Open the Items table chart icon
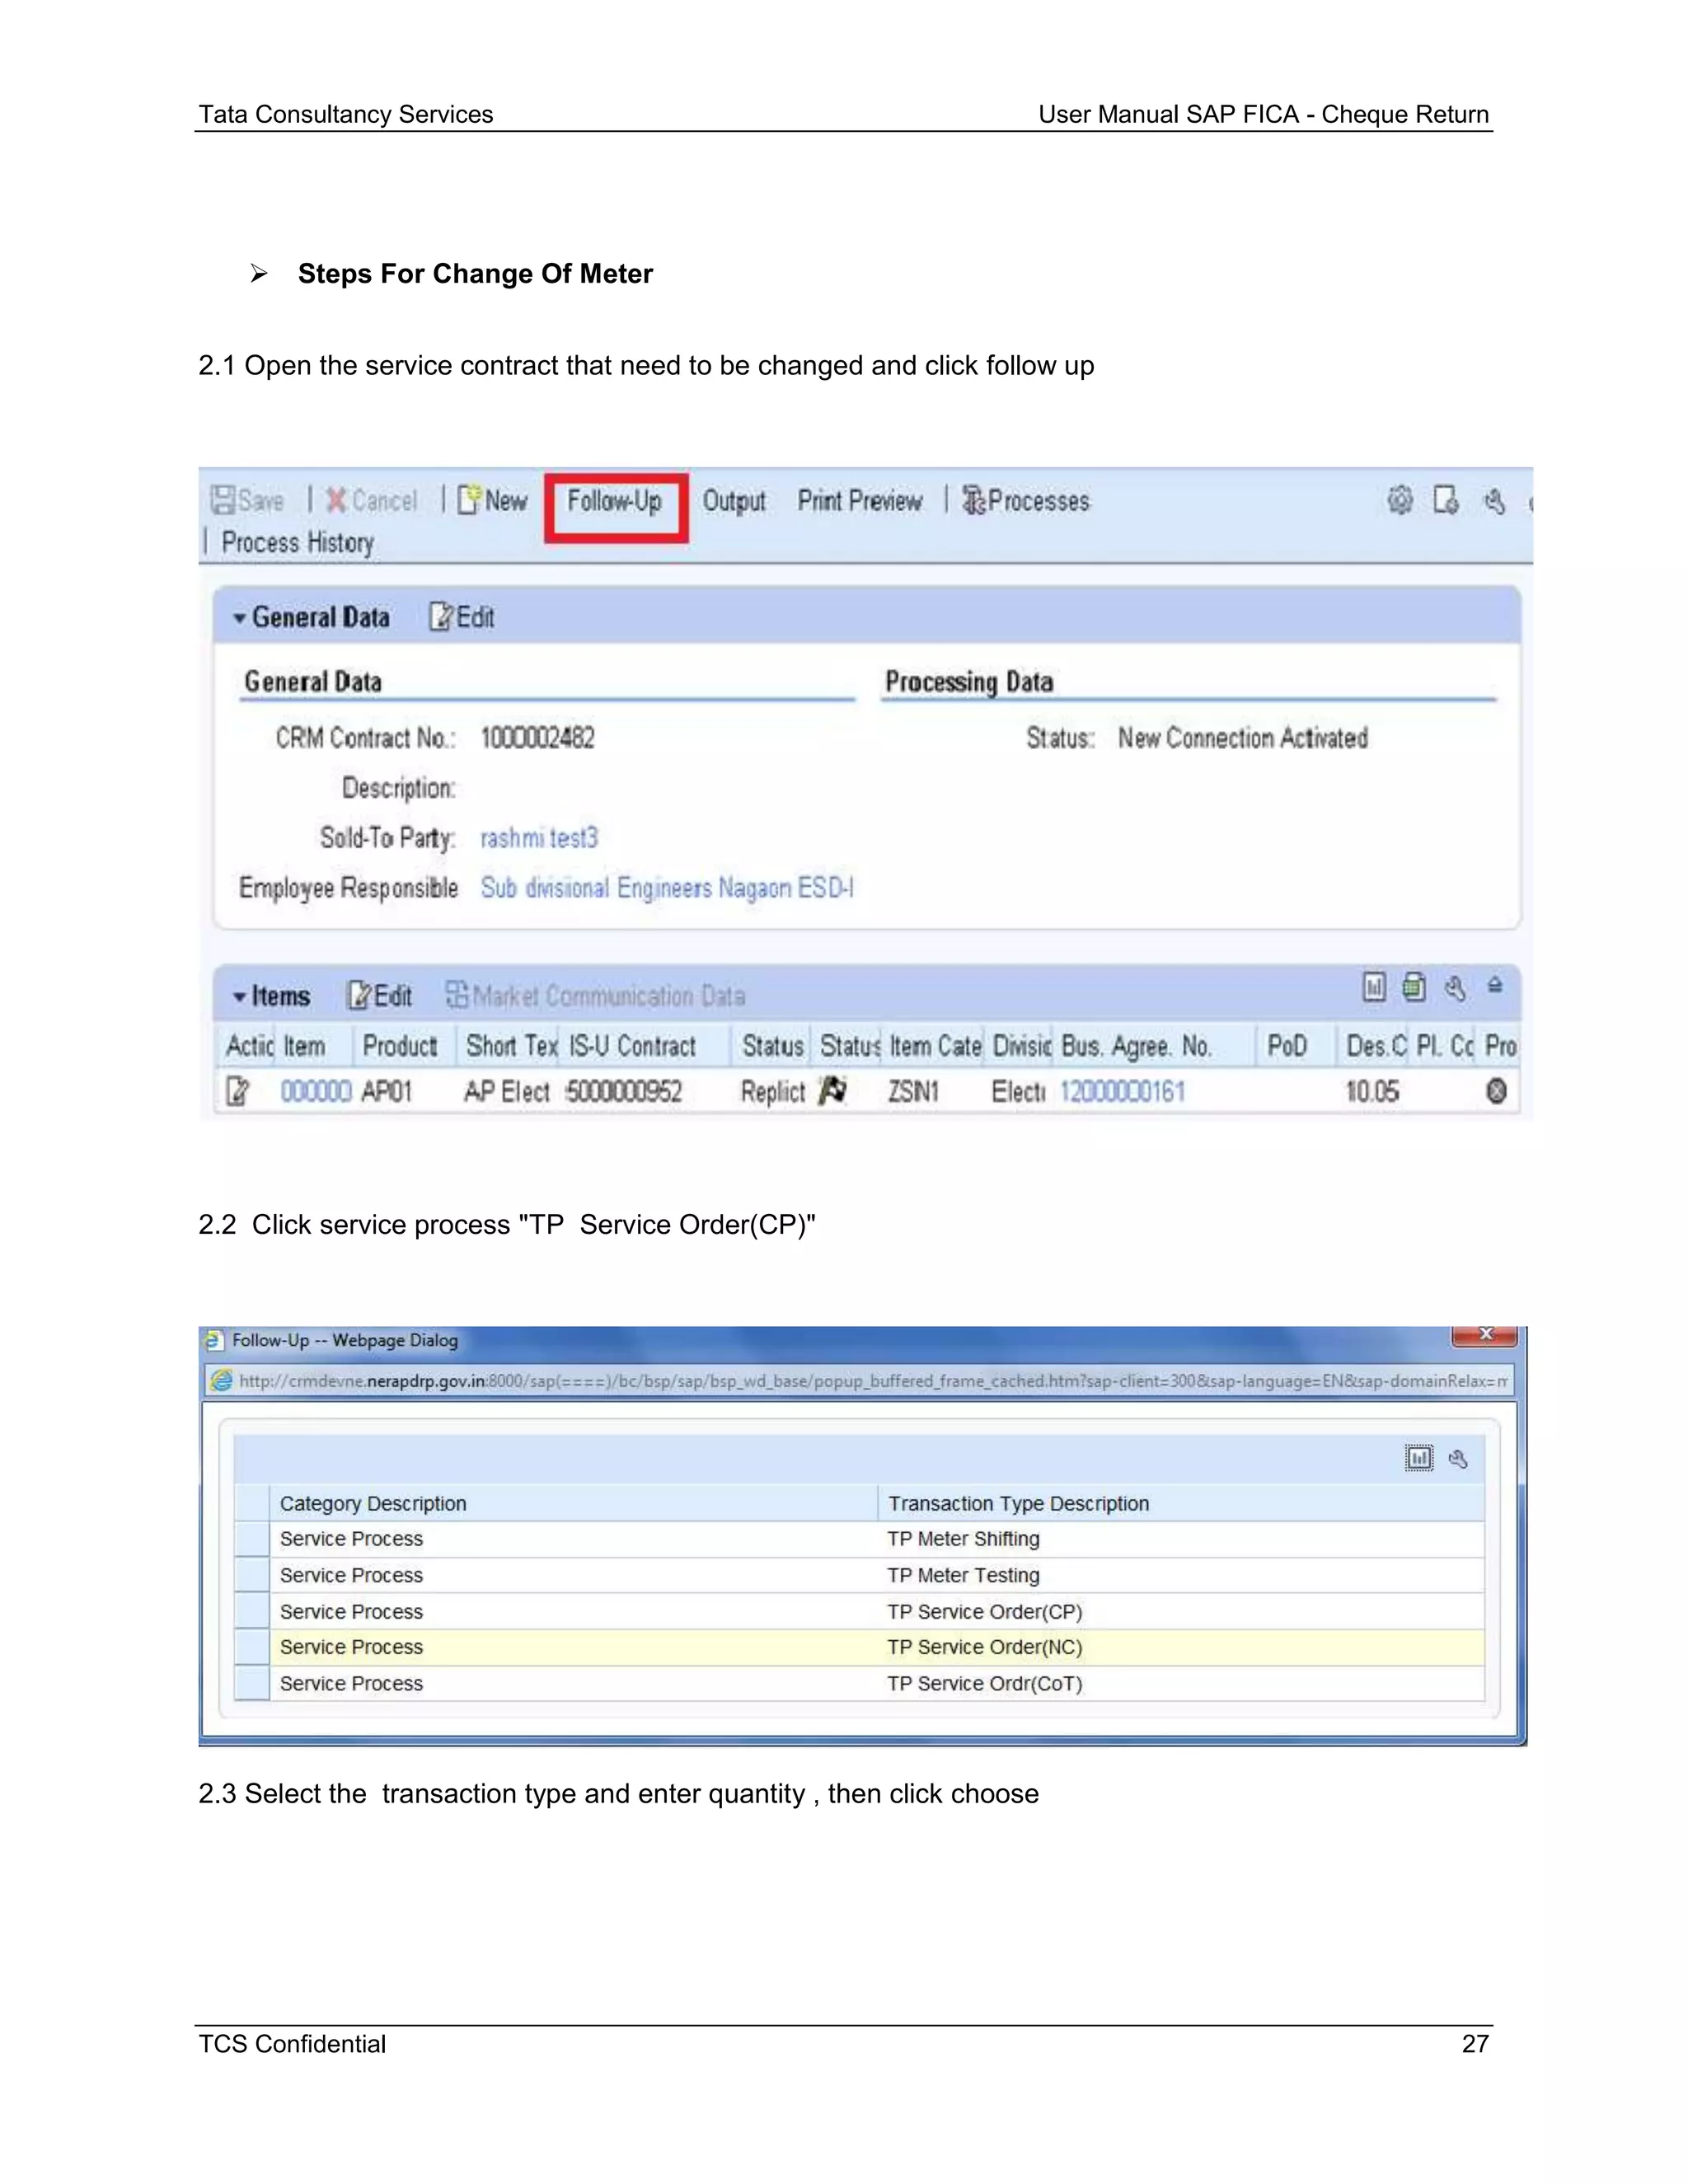Image resolution: width=1688 pixels, height=2184 pixels. coord(1374,988)
